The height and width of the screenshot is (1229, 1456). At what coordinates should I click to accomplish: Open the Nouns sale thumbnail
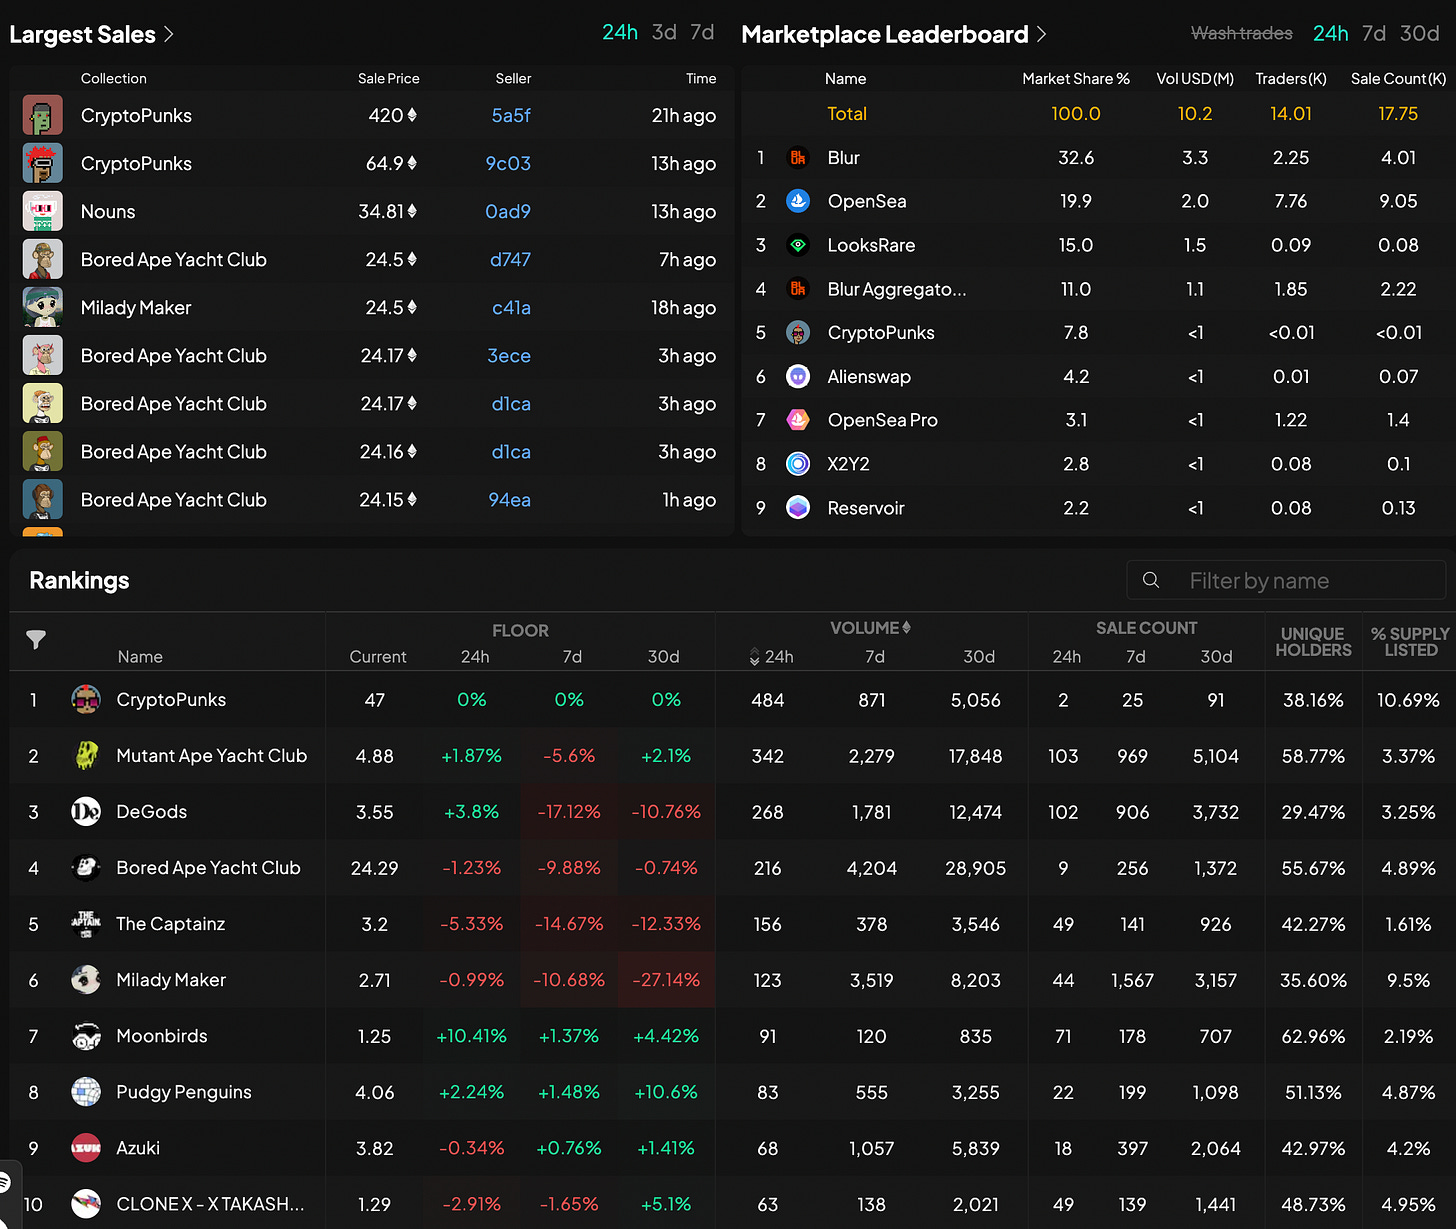[43, 211]
